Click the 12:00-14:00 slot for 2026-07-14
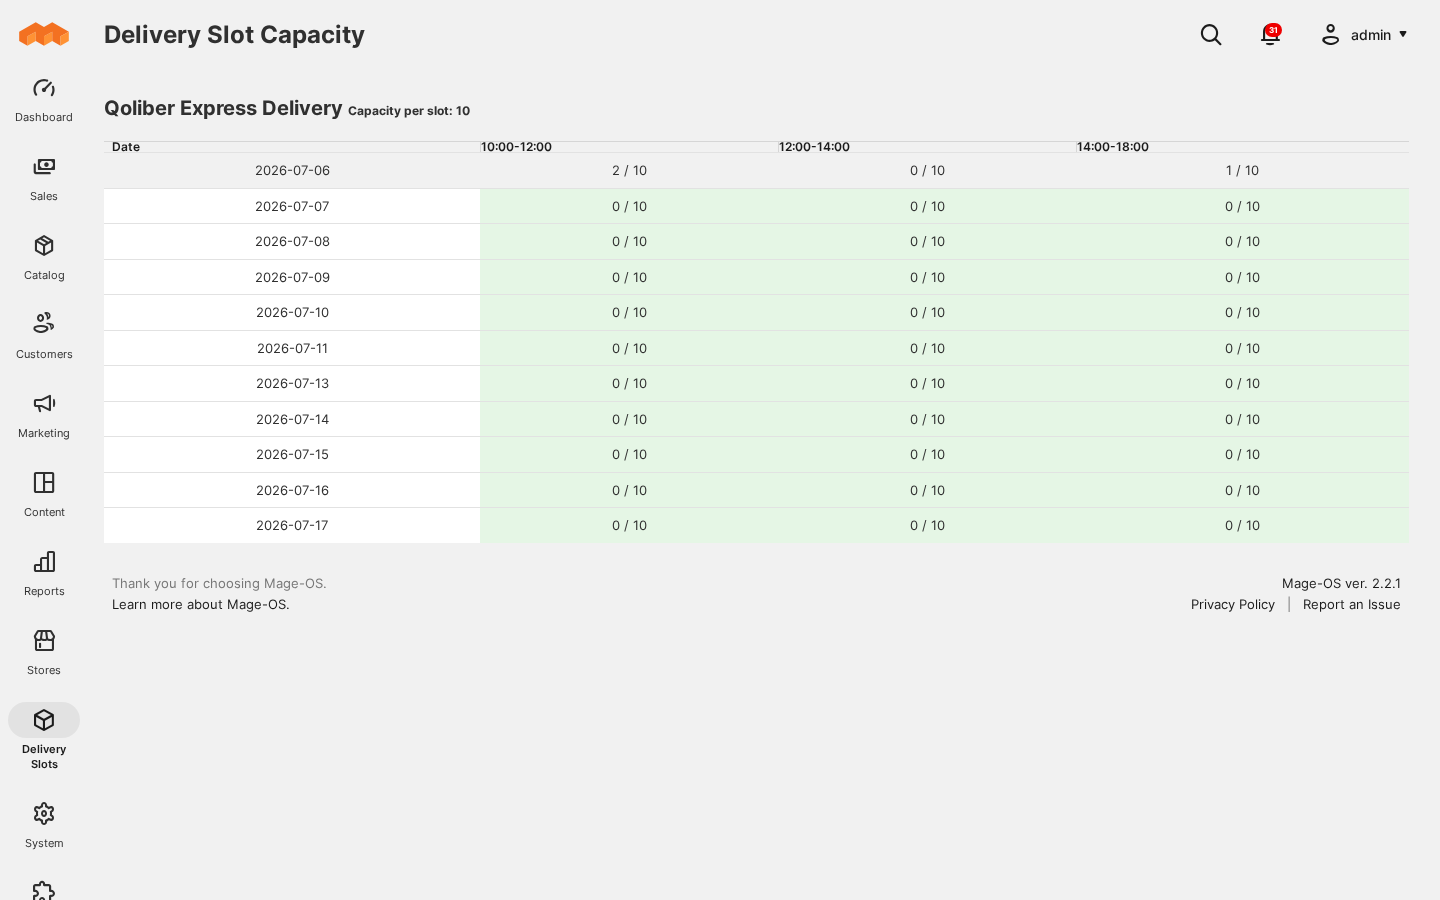Viewport: 1440px width, 900px height. (927, 419)
